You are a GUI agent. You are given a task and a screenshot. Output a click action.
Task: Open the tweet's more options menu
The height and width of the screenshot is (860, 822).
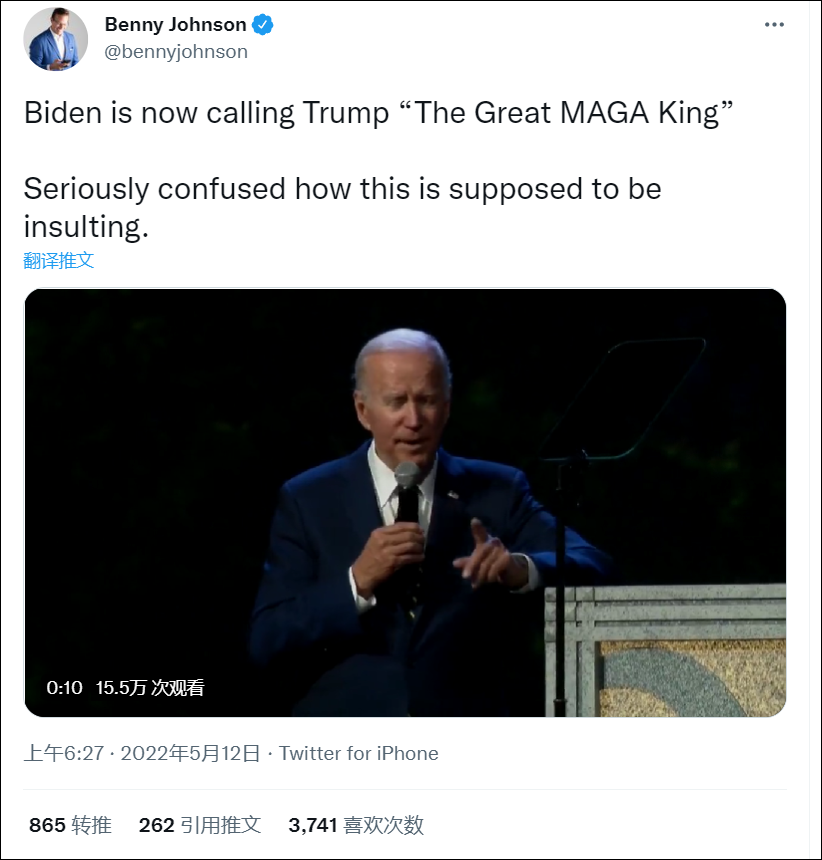click(x=774, y=25)
